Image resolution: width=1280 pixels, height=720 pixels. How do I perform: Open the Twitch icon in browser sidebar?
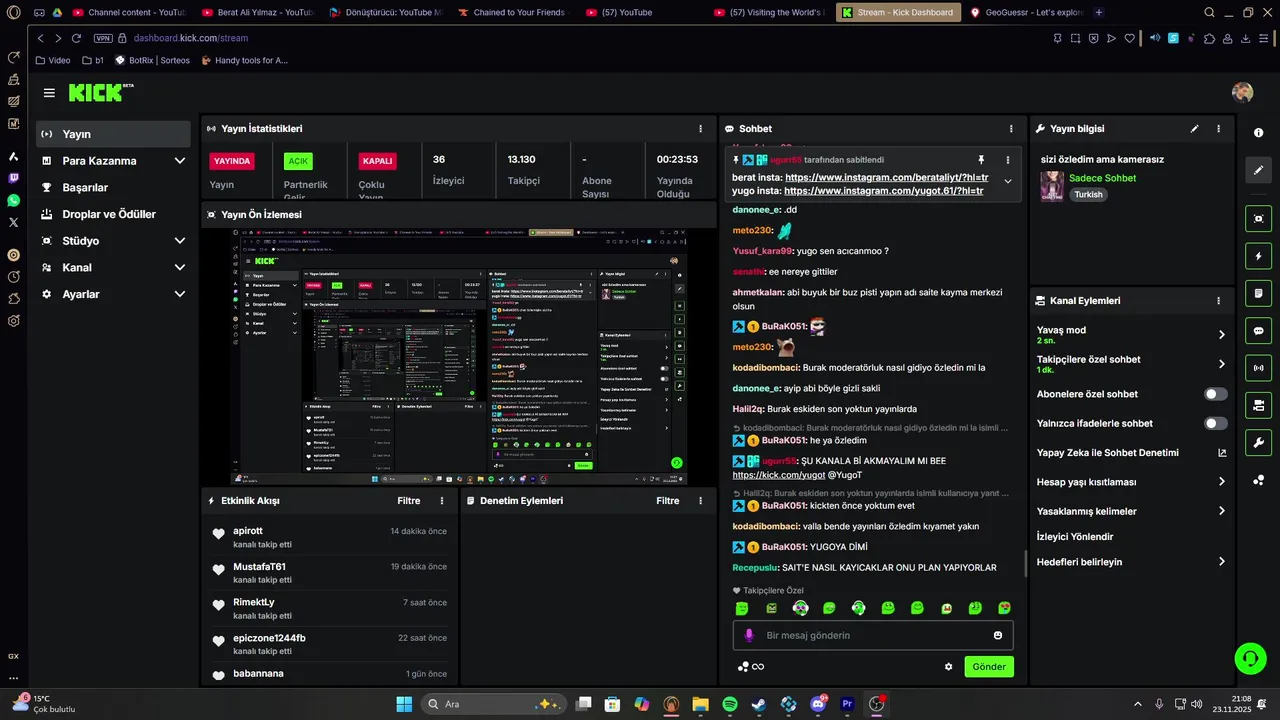[x=13, y=178]
